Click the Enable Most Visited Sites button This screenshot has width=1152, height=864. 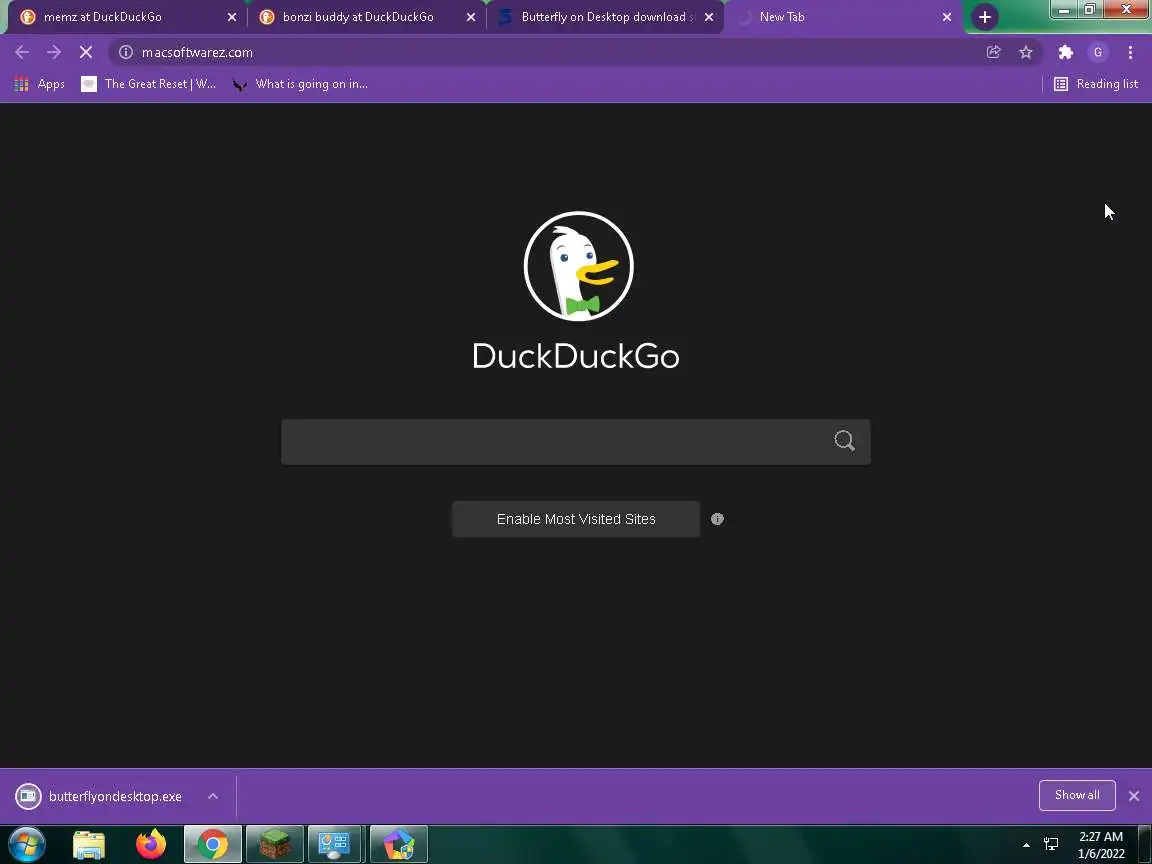576,519
